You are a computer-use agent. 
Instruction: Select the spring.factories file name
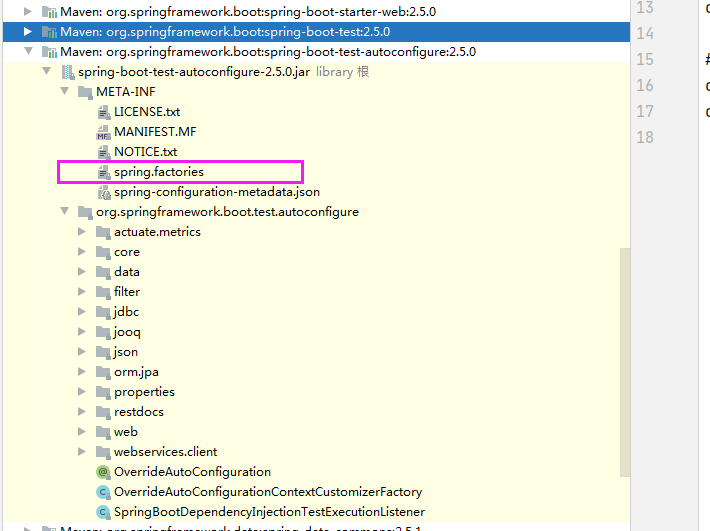click(159, 172)
